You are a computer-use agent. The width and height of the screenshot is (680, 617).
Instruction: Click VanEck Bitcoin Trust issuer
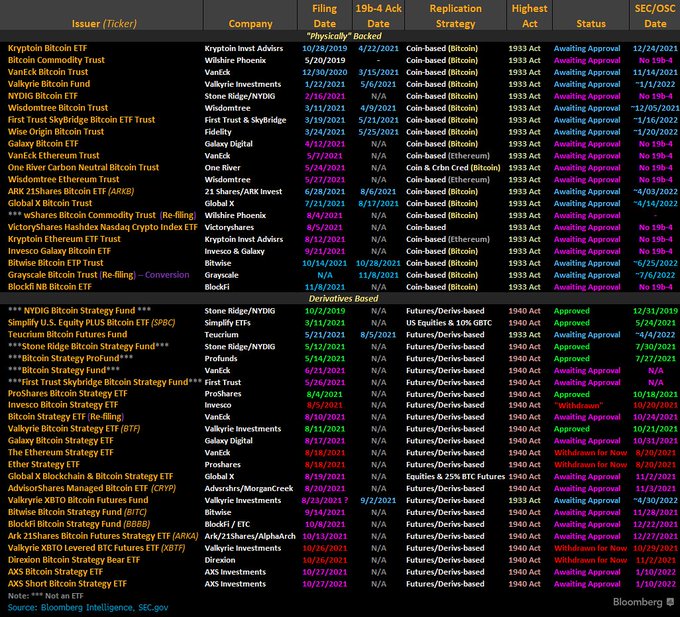pos(48,72)
